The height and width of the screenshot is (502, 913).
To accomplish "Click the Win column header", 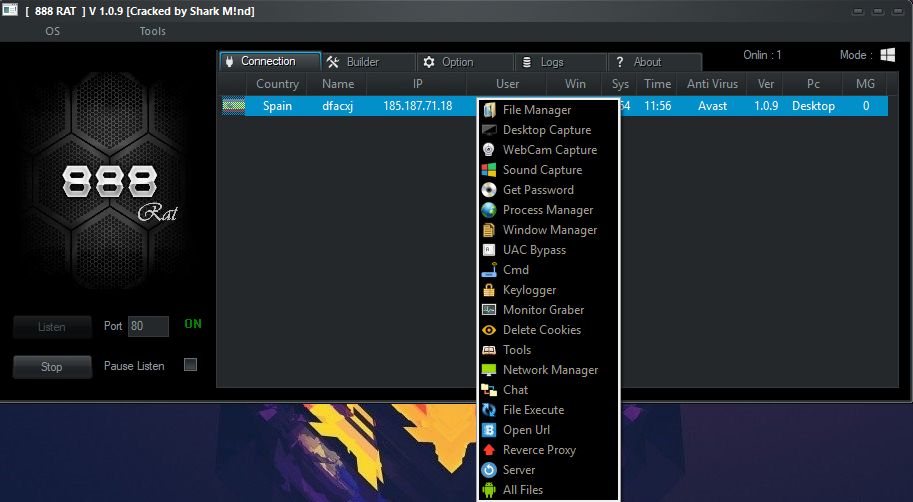I will 575,84.
